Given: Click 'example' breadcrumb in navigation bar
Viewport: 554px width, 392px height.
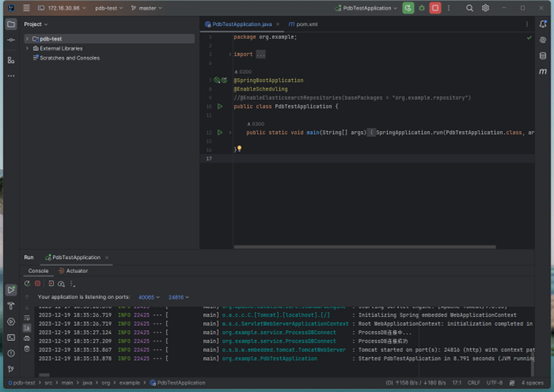Looking at the screenshot, I should 129,383.
